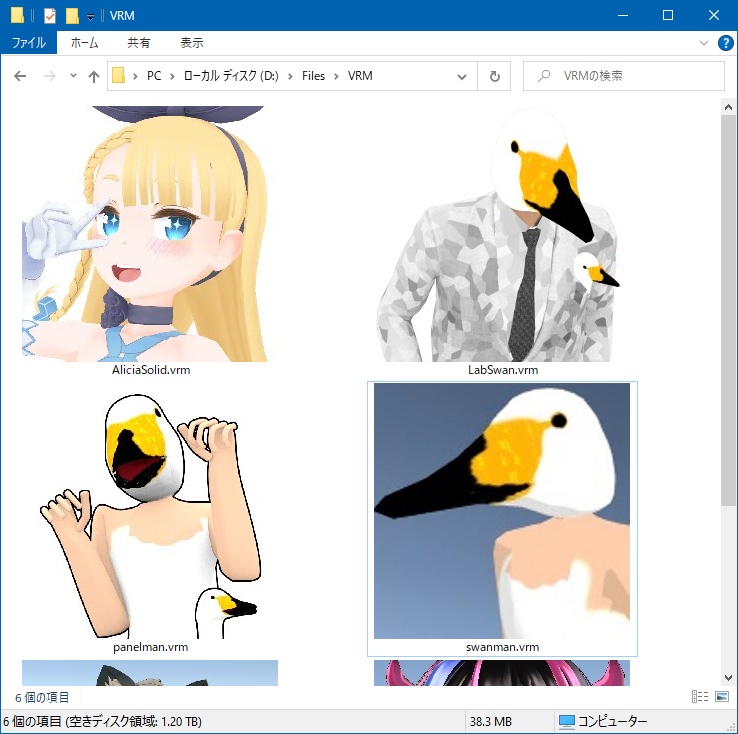
Task: Open the 共有 ribbon tab
Action: (x=139, y=43)
